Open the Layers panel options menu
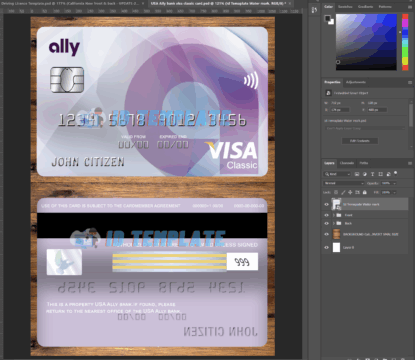 (x=410, y=163)
